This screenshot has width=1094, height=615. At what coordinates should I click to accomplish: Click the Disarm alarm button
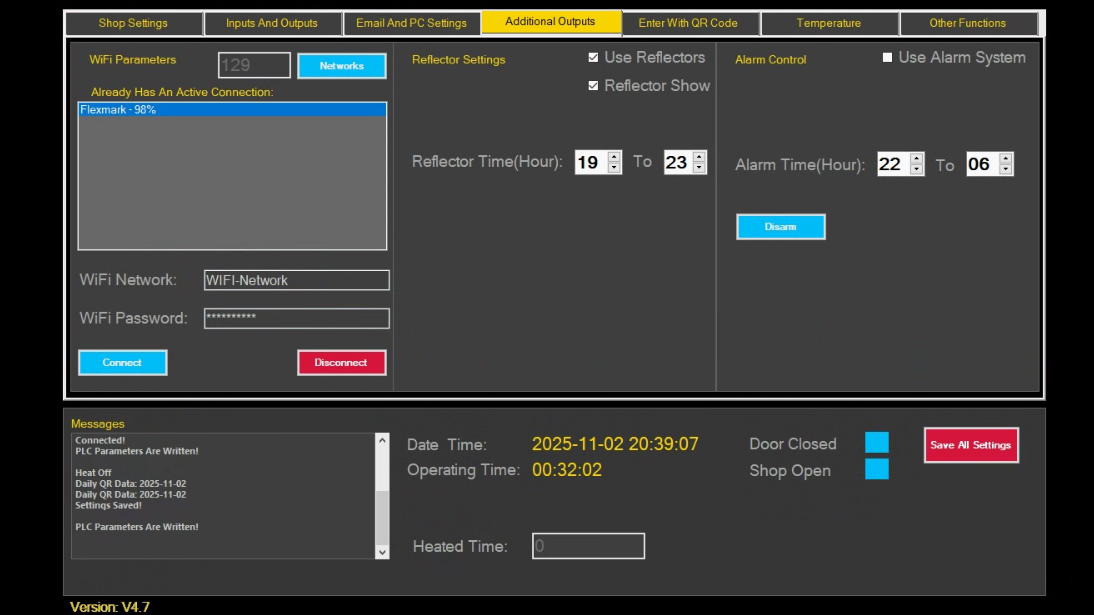tap(781, 227)
